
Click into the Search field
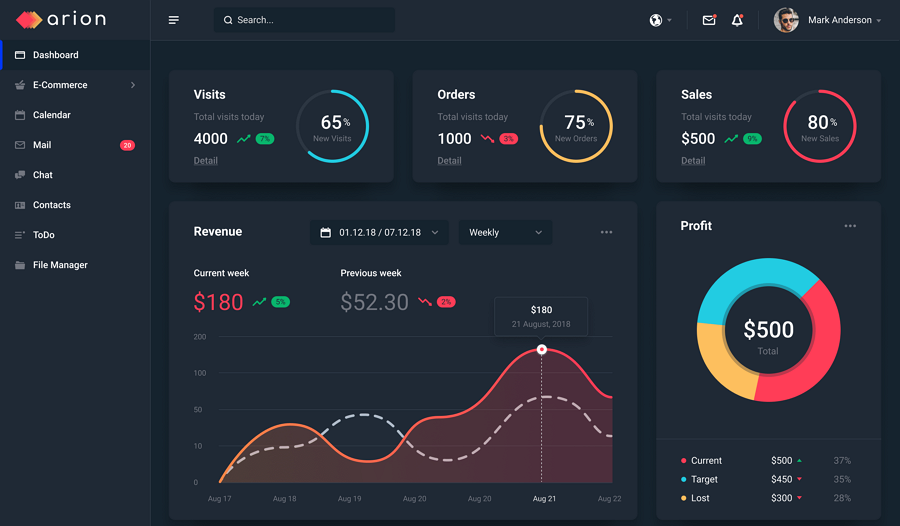[304, 20]
